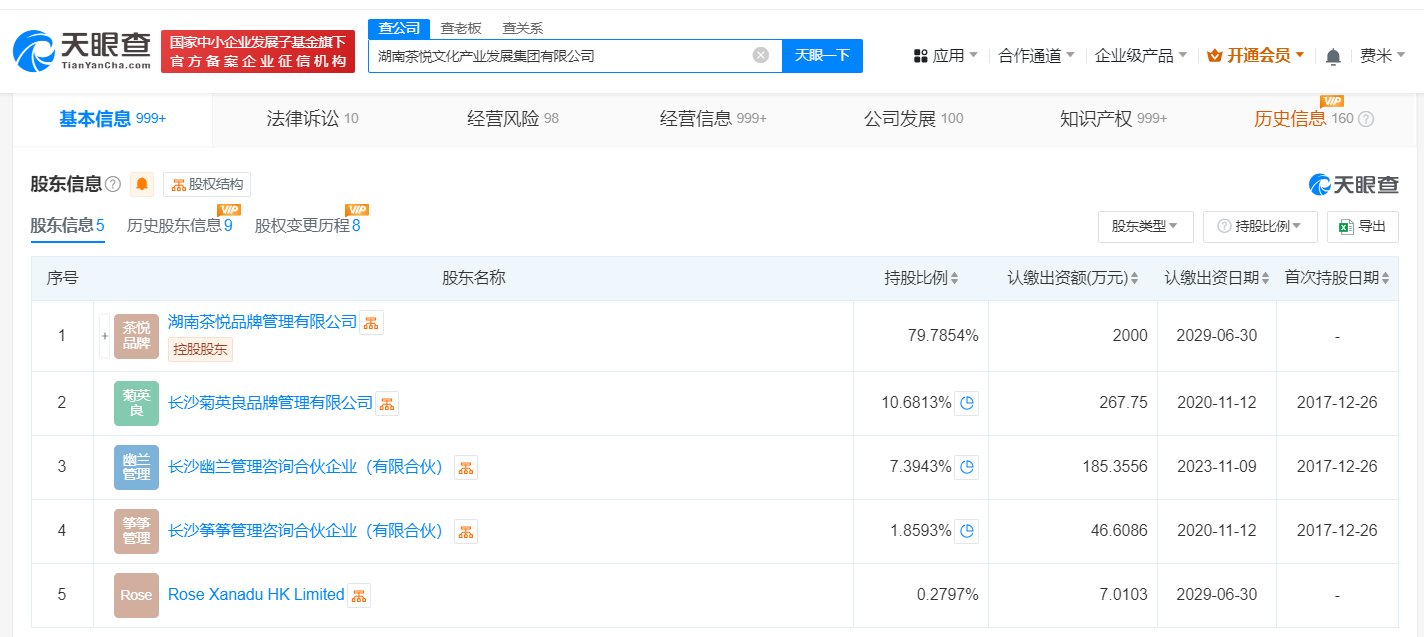
Task: Open the 长沙菊英良品牌管理有限公司 shareholder link
Action: pyautogui.click(x=273, y=403)
